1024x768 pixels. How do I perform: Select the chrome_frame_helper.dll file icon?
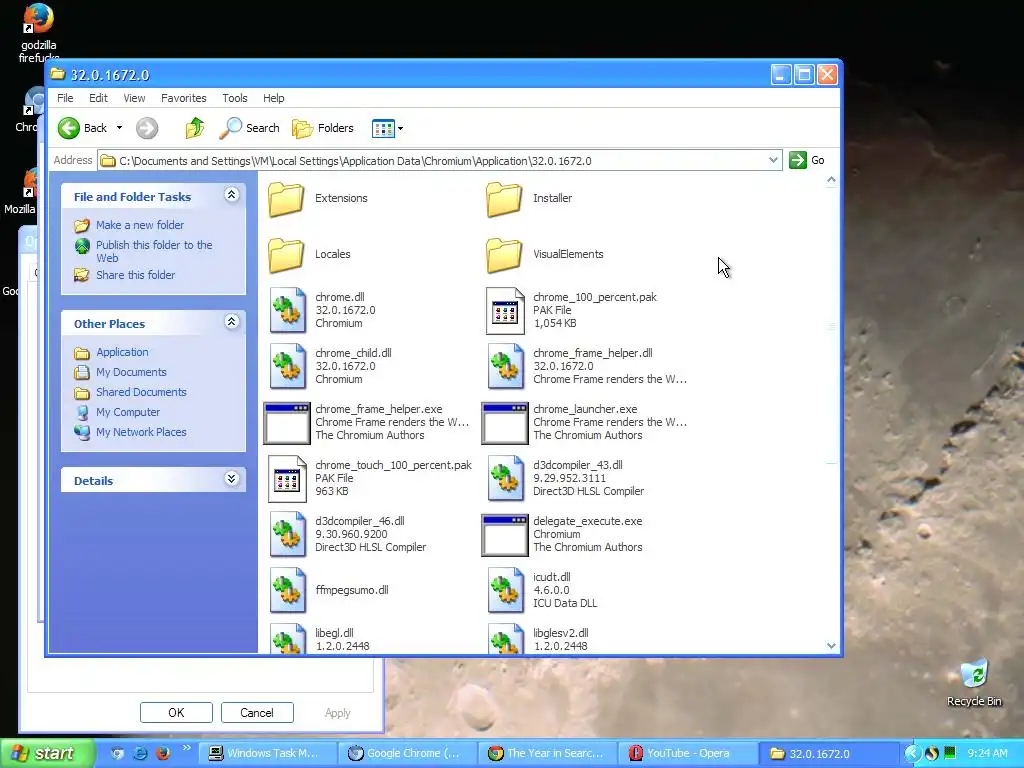[x=505, y=366]
